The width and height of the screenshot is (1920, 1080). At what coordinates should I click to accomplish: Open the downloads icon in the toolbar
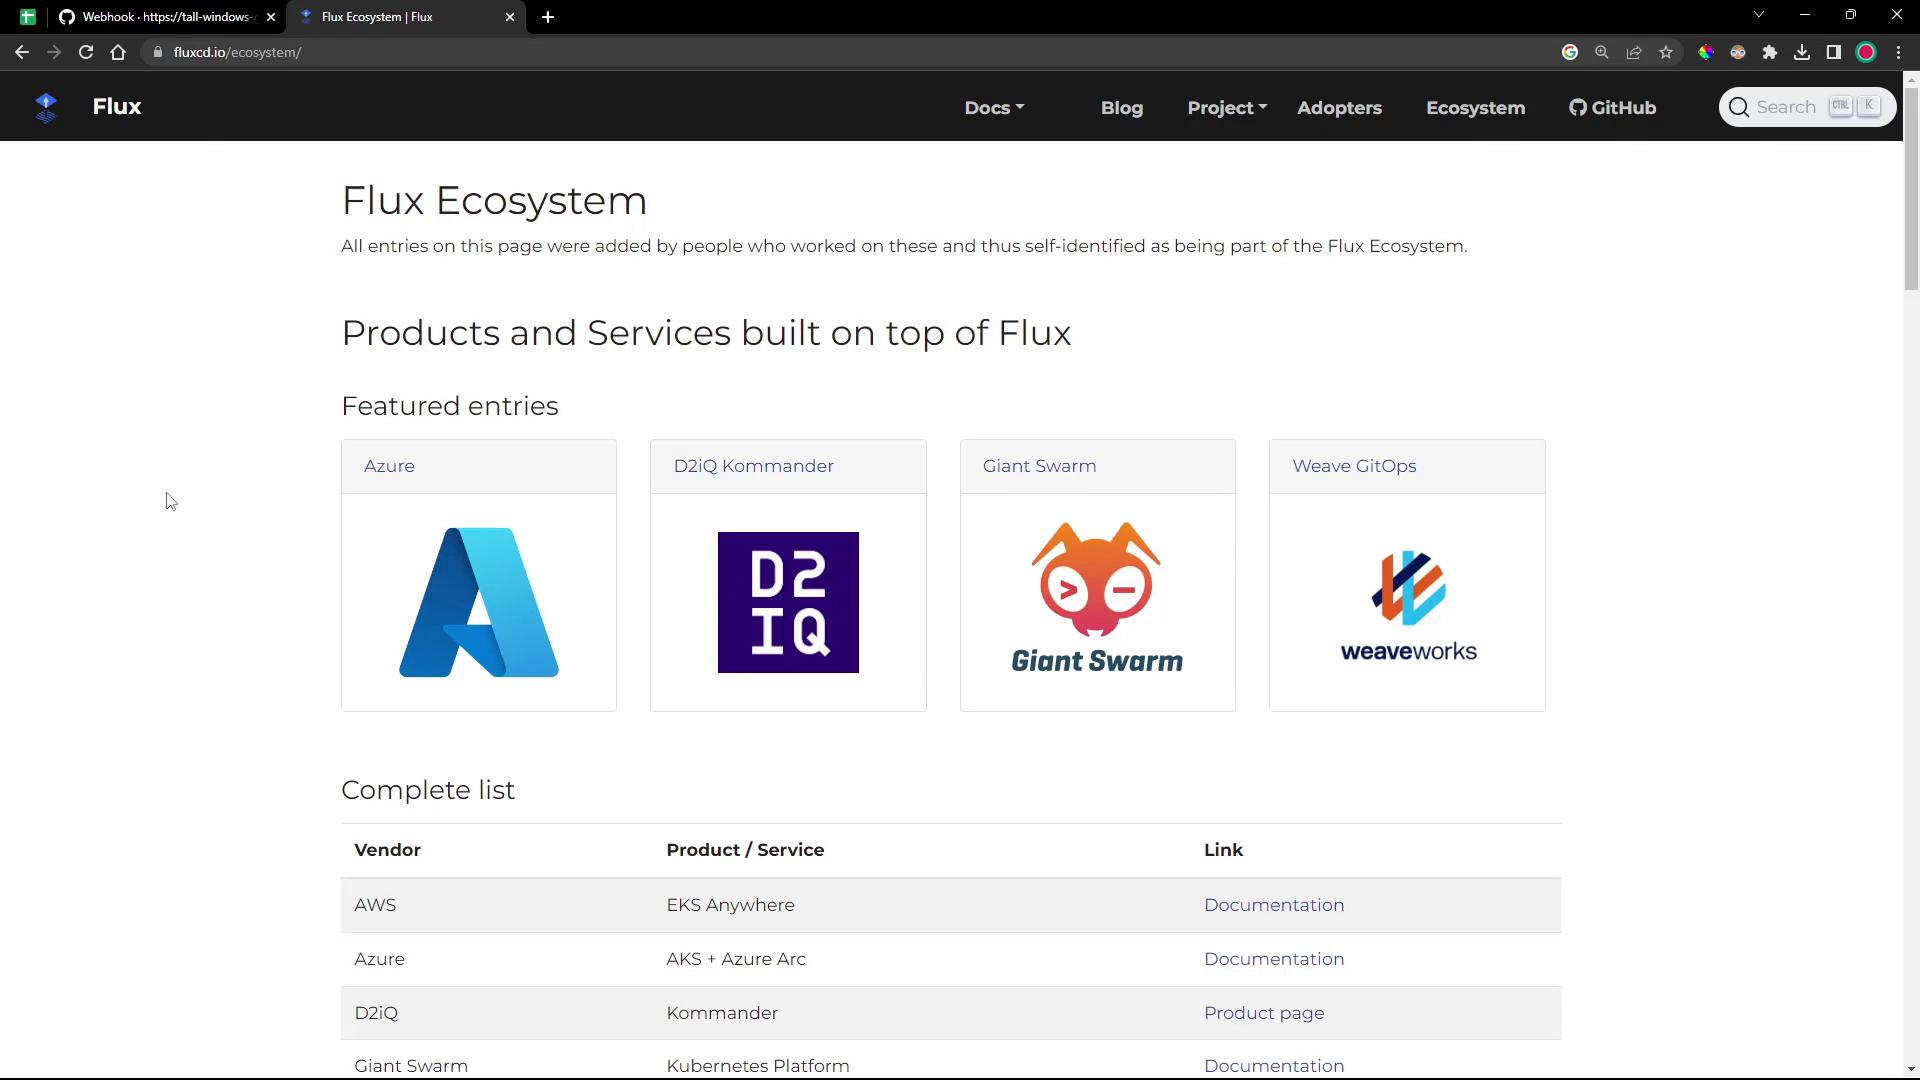1802,52
